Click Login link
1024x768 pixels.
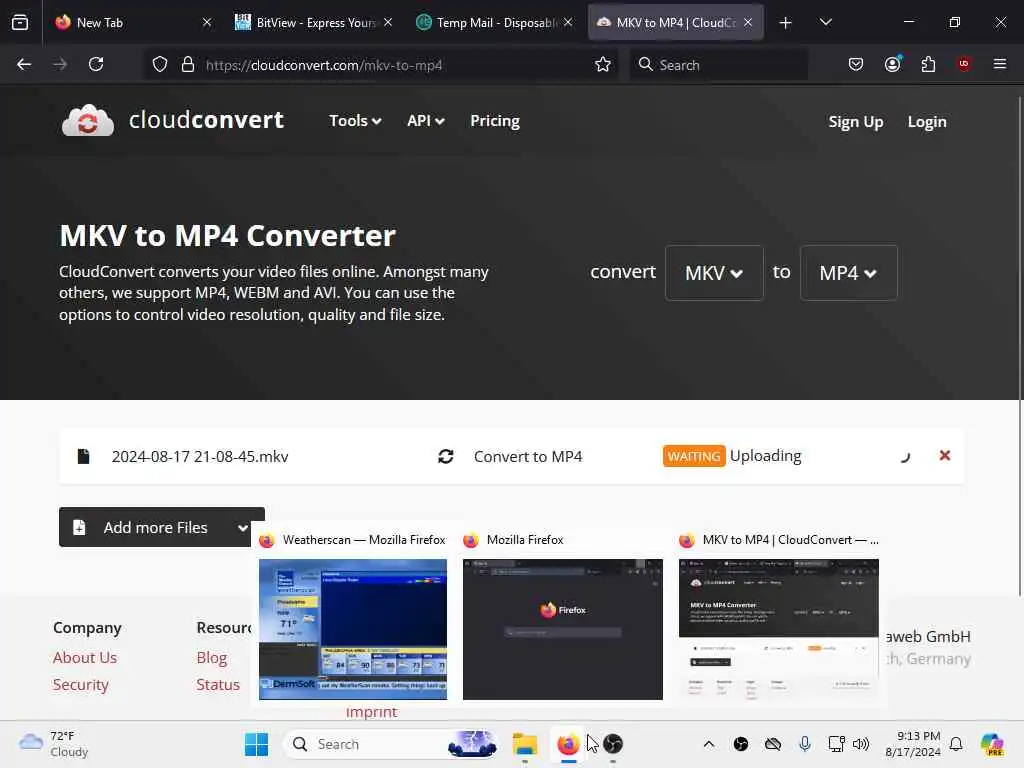927,121
